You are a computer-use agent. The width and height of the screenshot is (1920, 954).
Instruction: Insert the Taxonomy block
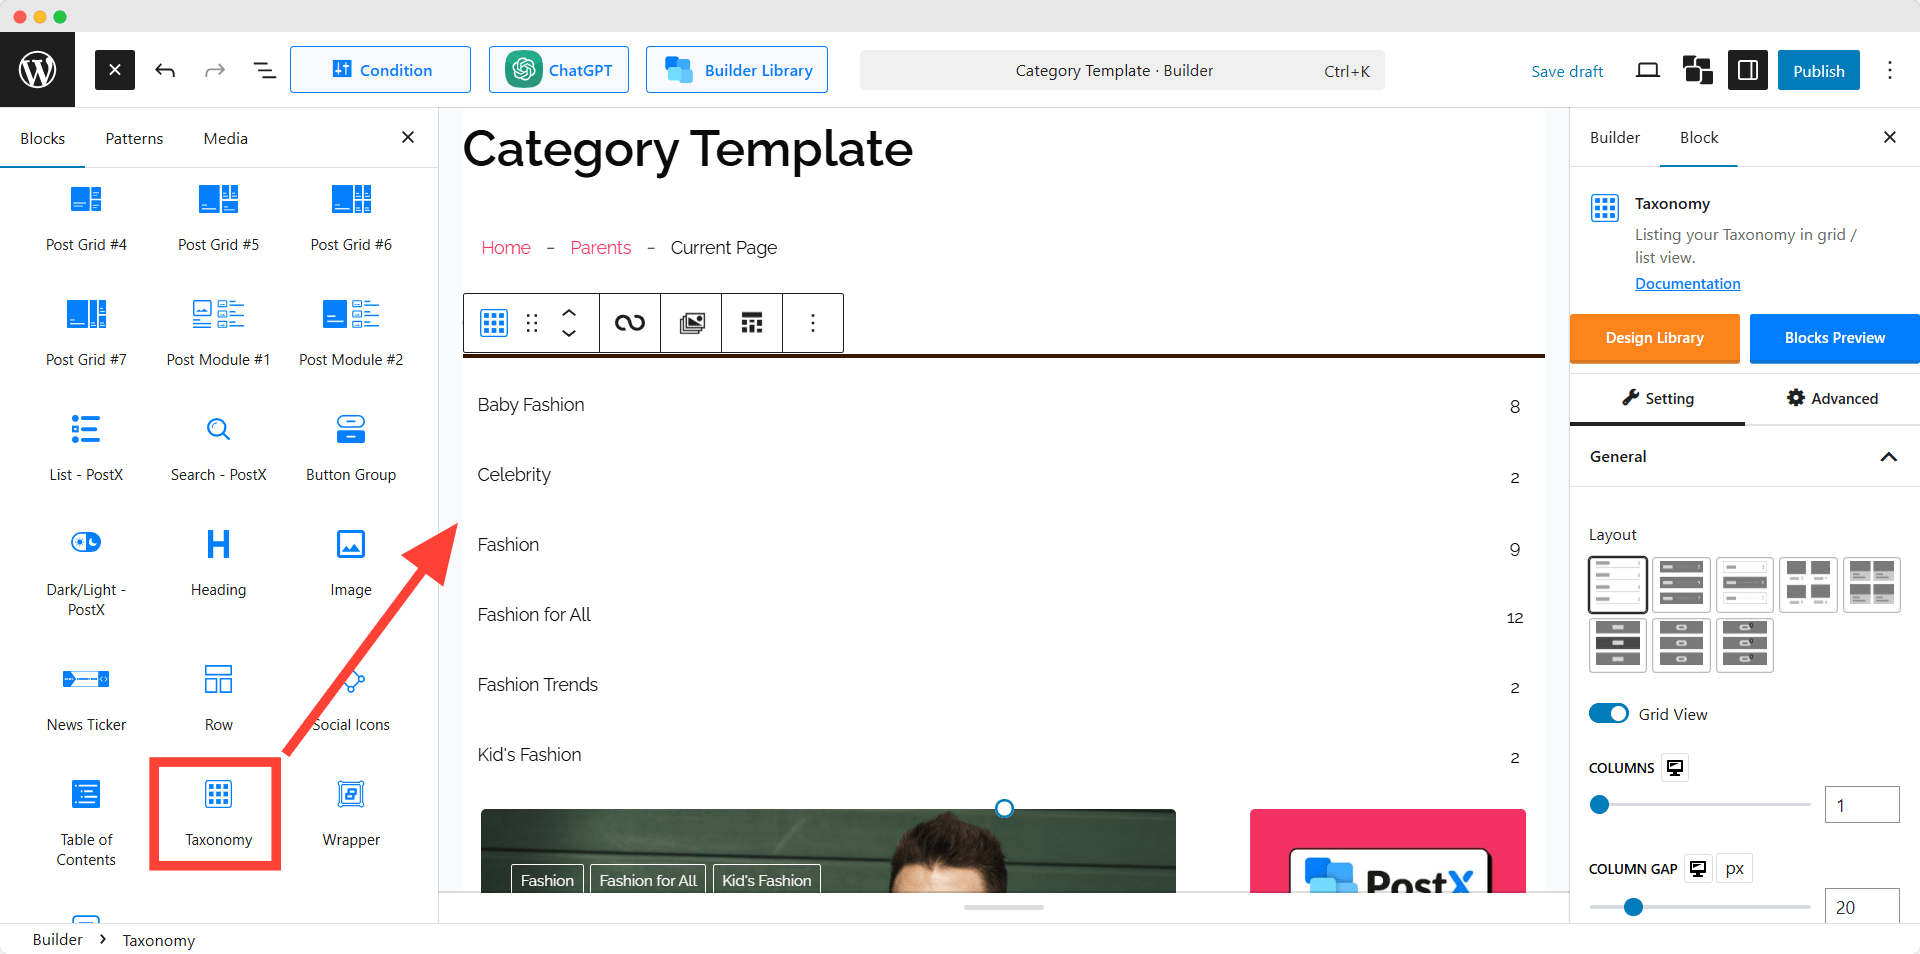click(218, 813)
